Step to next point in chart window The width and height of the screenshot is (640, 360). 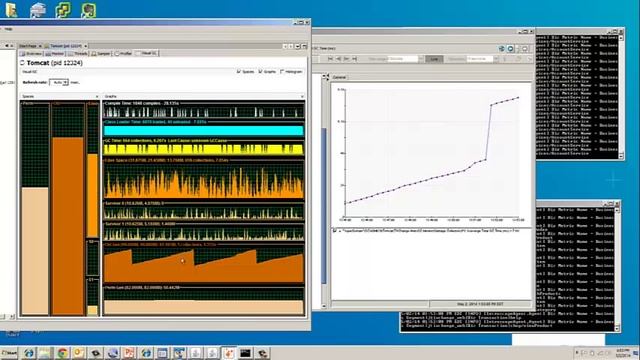[x=346, y=59]
